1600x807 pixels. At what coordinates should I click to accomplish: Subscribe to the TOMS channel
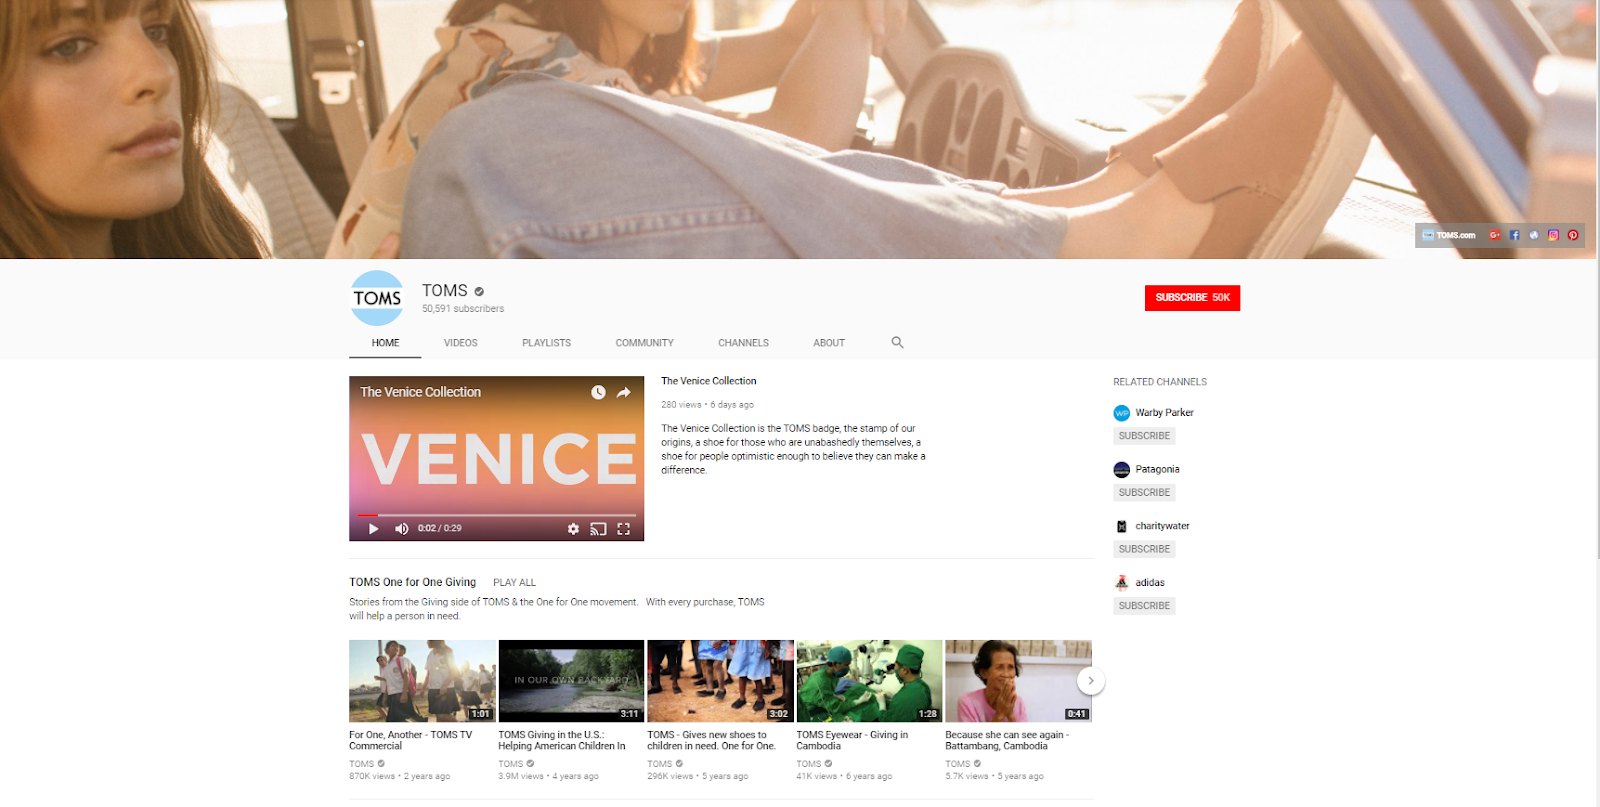coord(1192,298)
